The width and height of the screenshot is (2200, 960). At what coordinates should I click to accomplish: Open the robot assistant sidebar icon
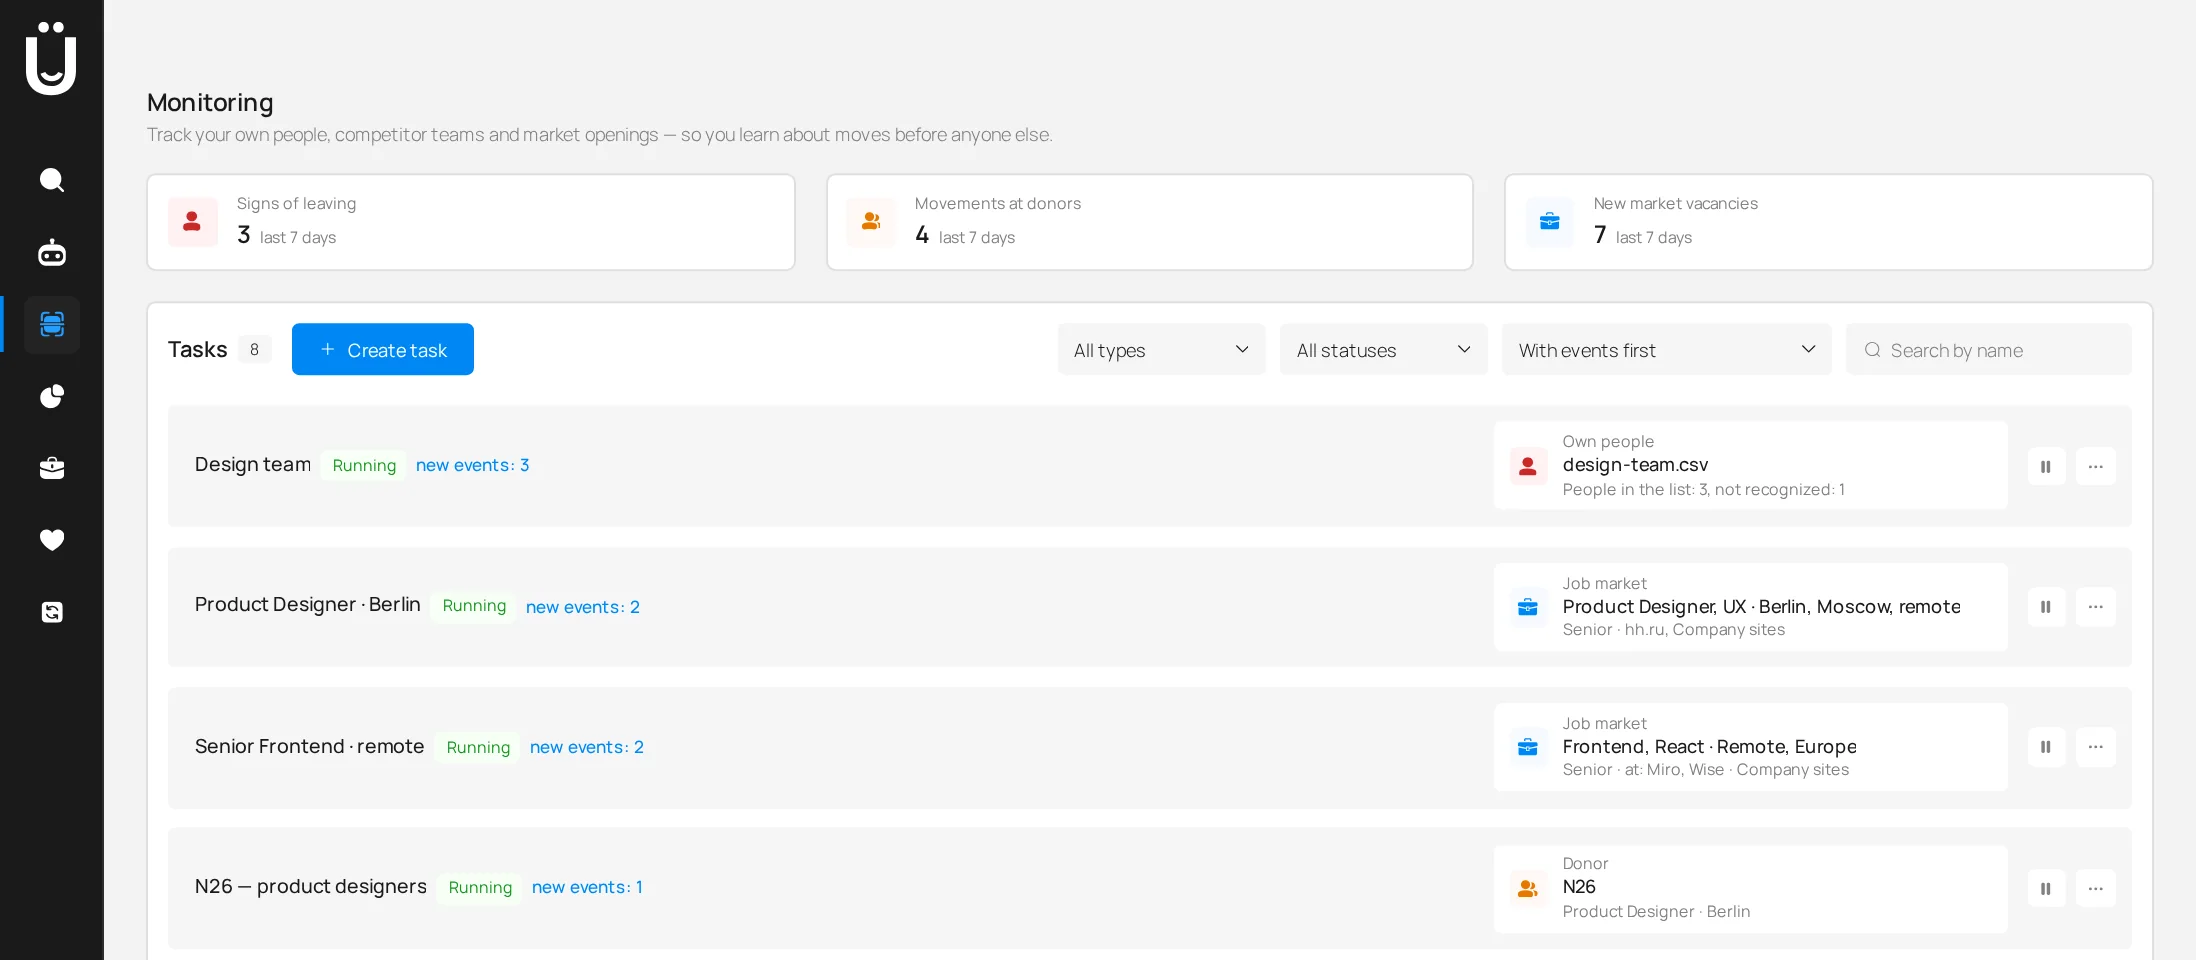(x=52, y=252)
